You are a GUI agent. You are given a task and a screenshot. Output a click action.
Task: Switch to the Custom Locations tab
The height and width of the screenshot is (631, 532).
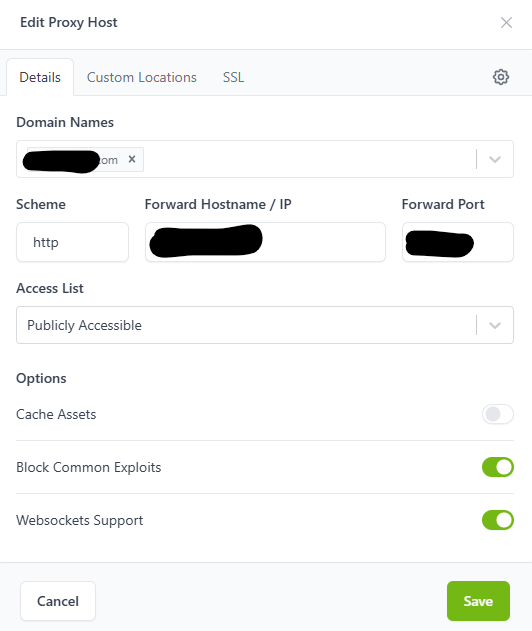tap(142, 77)
